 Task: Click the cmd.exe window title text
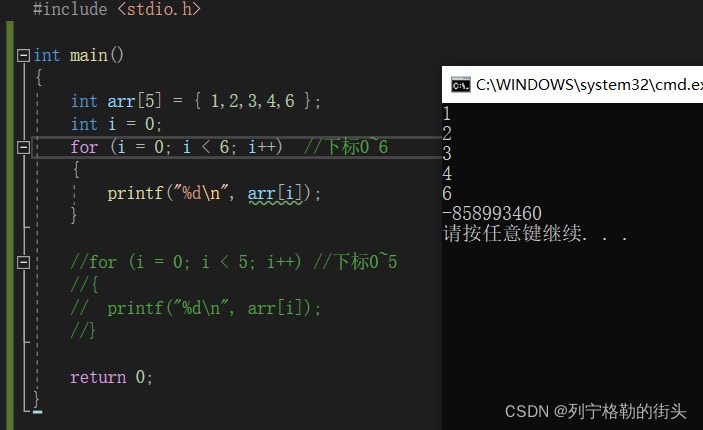click(x=589, y=85)
